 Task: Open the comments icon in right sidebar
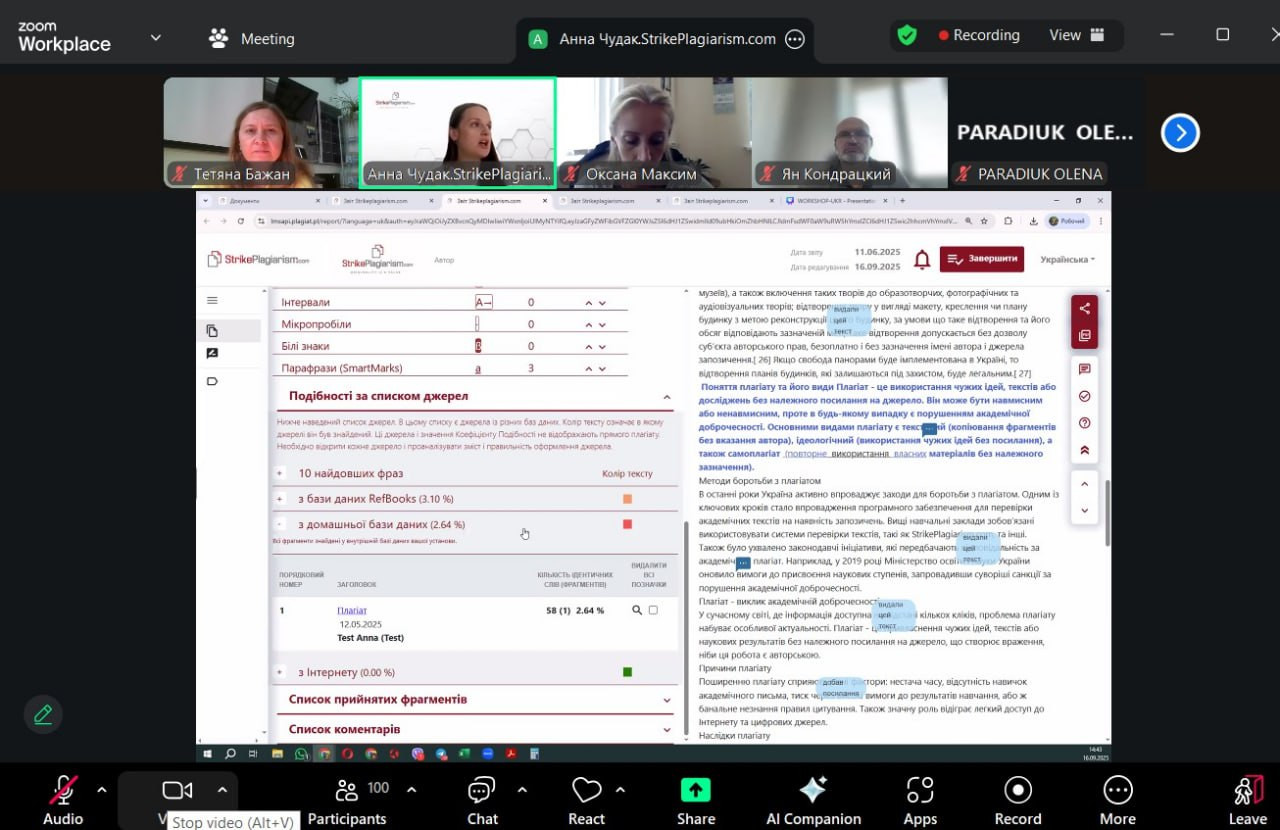[x=1084, y=369]
